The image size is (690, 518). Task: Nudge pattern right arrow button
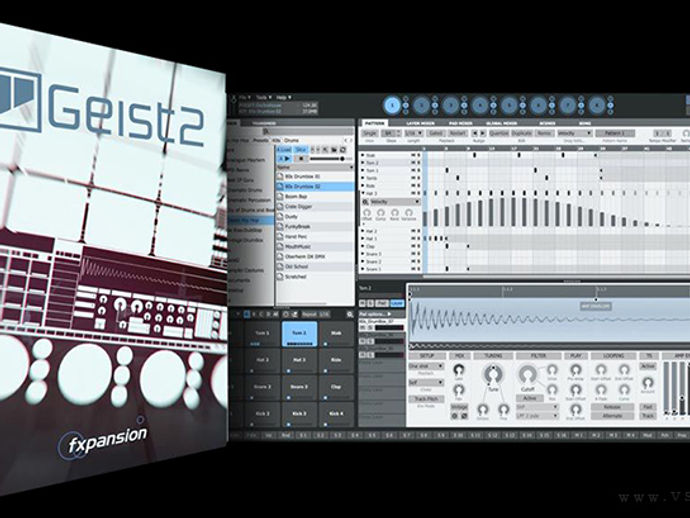[x=482, y=133]
